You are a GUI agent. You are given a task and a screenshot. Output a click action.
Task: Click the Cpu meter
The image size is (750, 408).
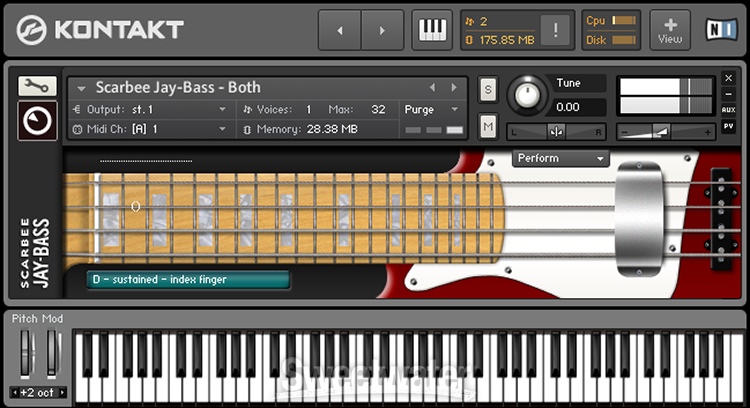point(624,20)
